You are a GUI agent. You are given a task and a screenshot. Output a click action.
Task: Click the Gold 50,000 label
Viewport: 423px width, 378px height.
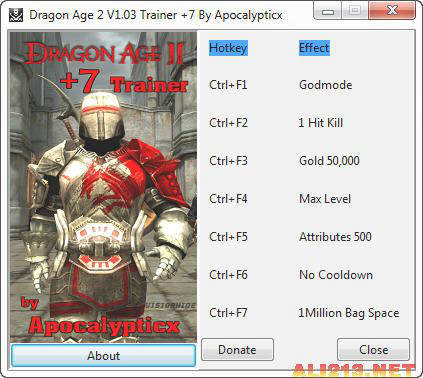click(x=329, y=161)
